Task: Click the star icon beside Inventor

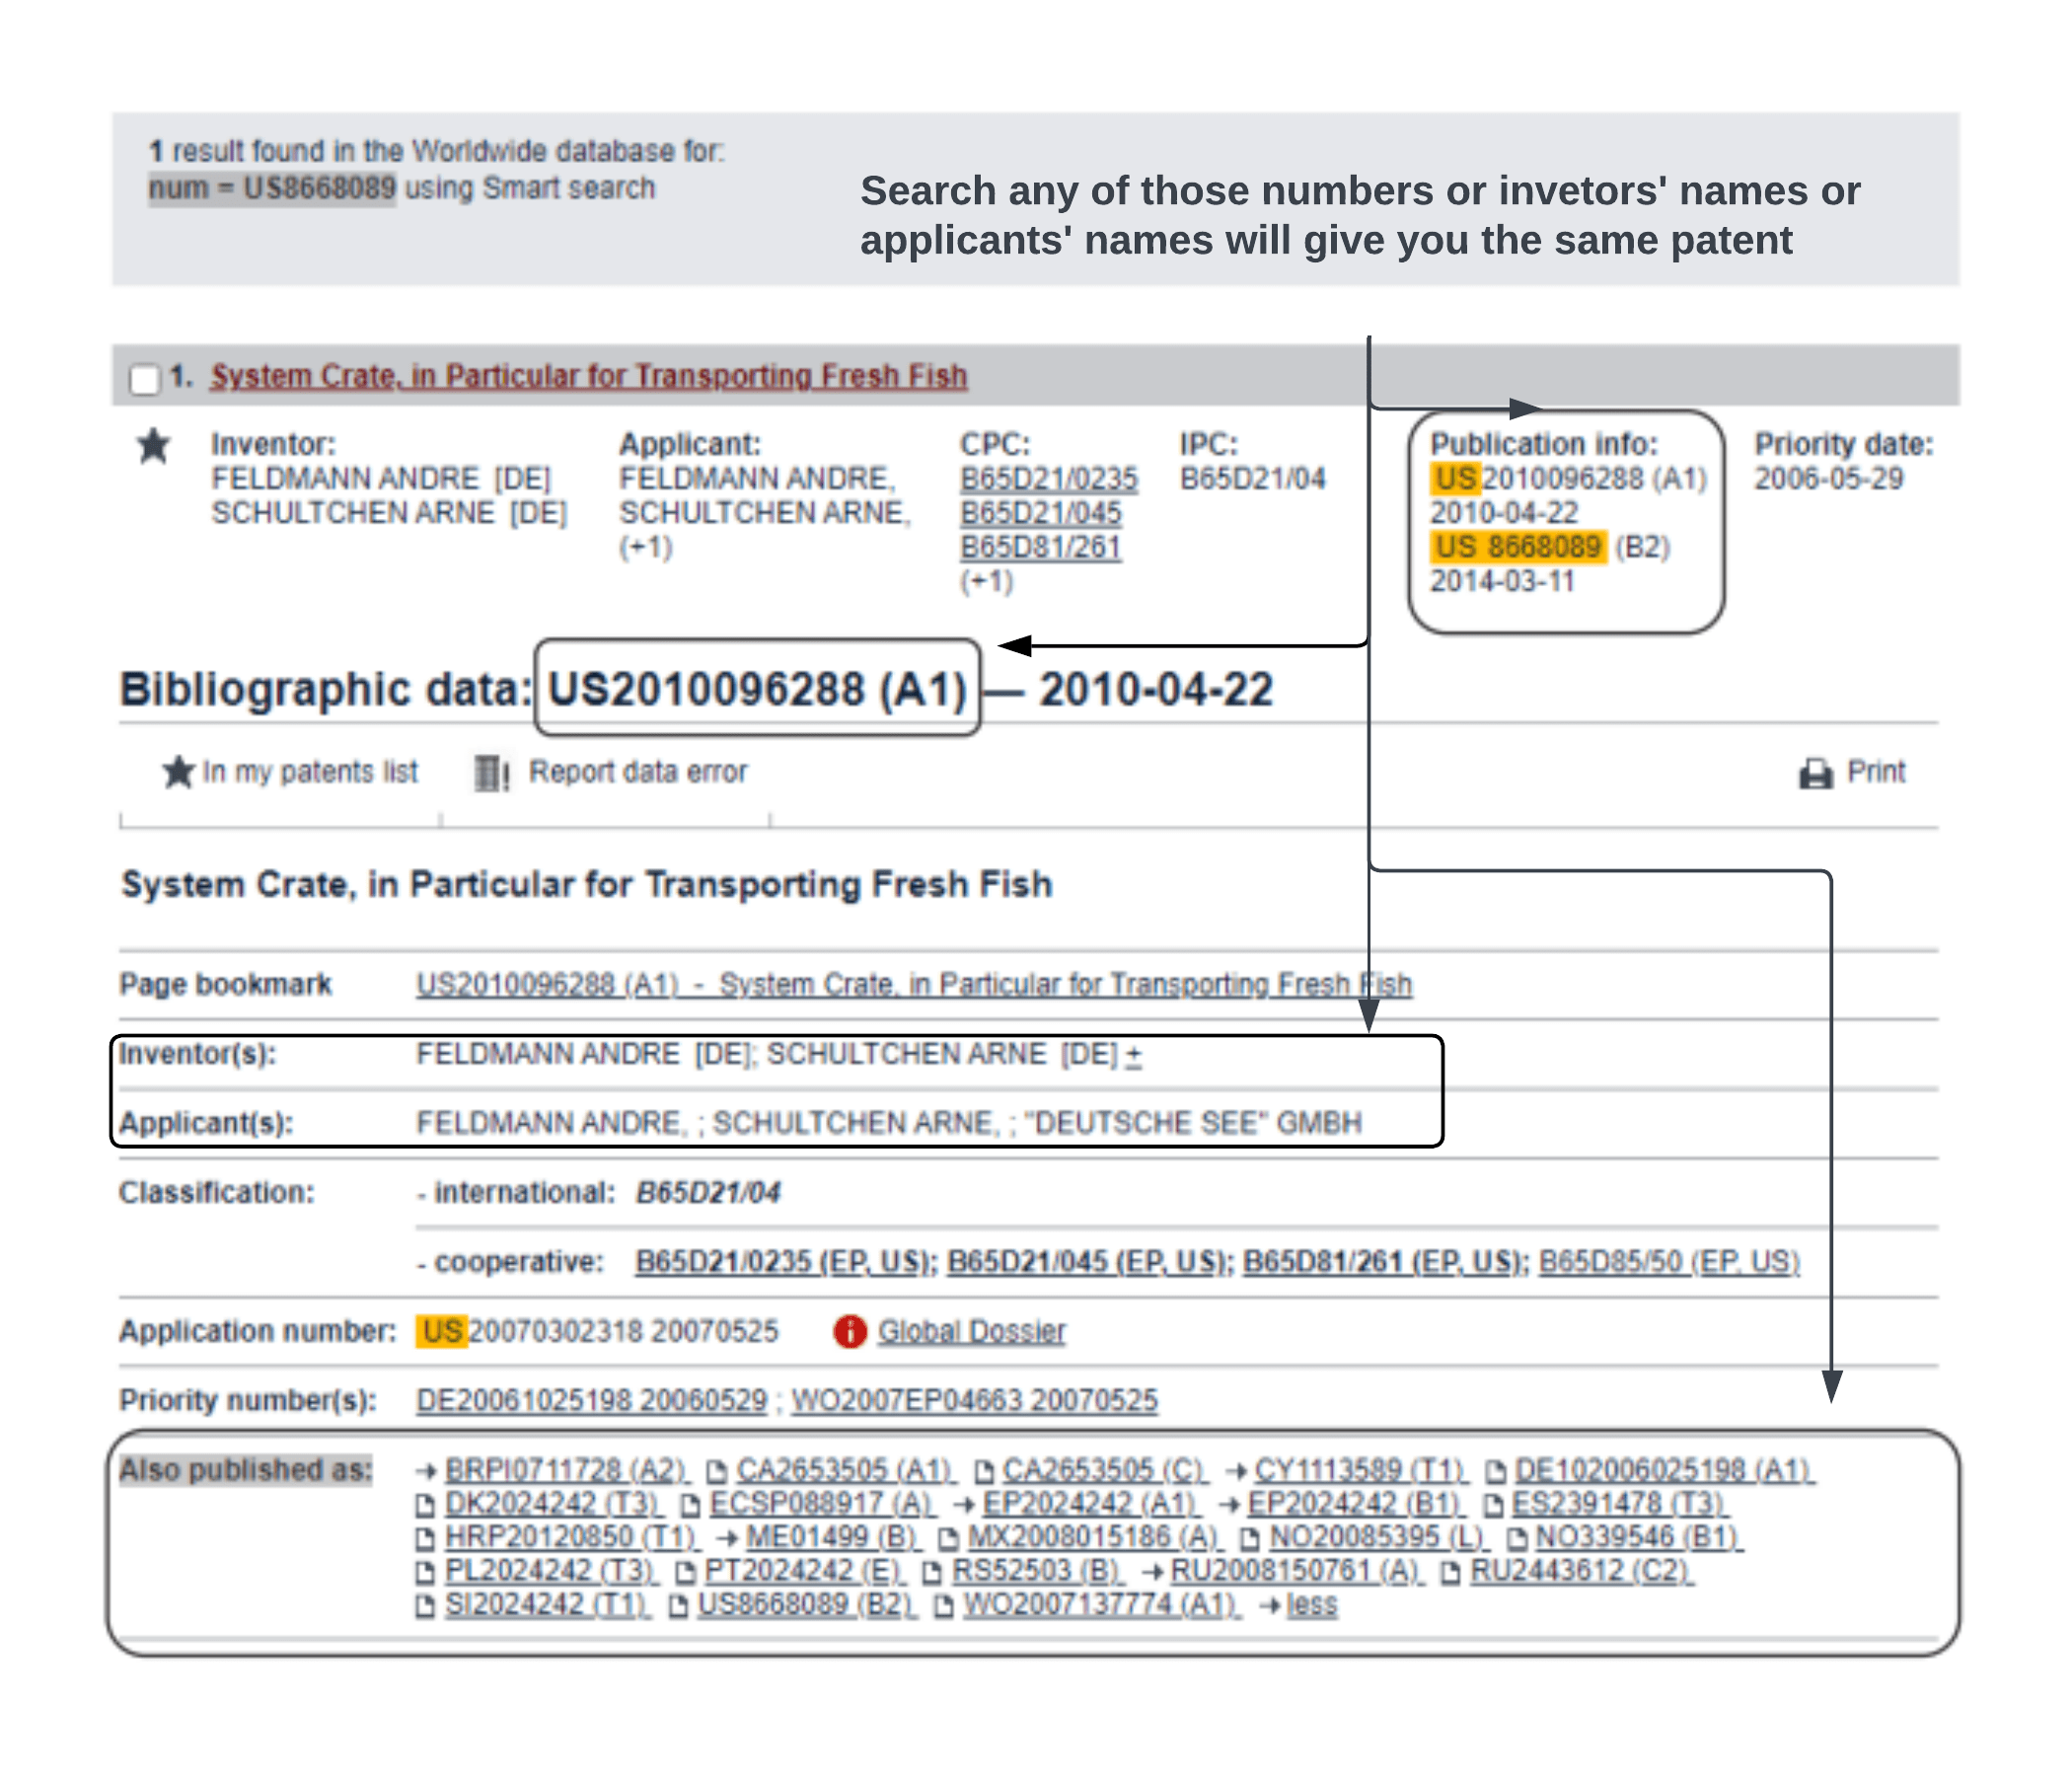Action: click(x=153, y=446)
